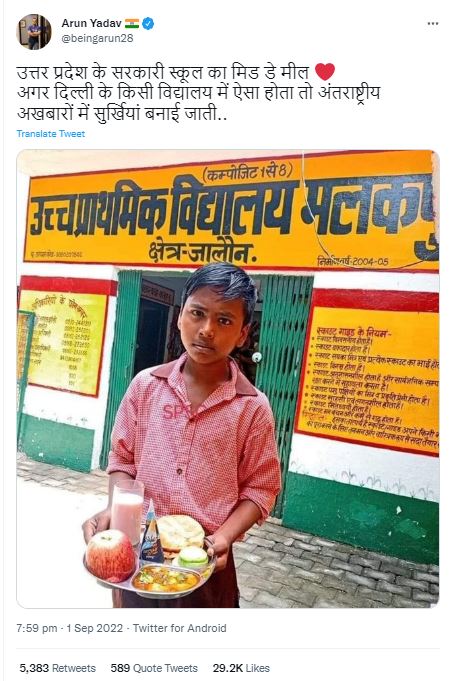This screenshot has height=681, width=449.
Task: Open the Arun Yadav display name
Action: tap(91, 23)
